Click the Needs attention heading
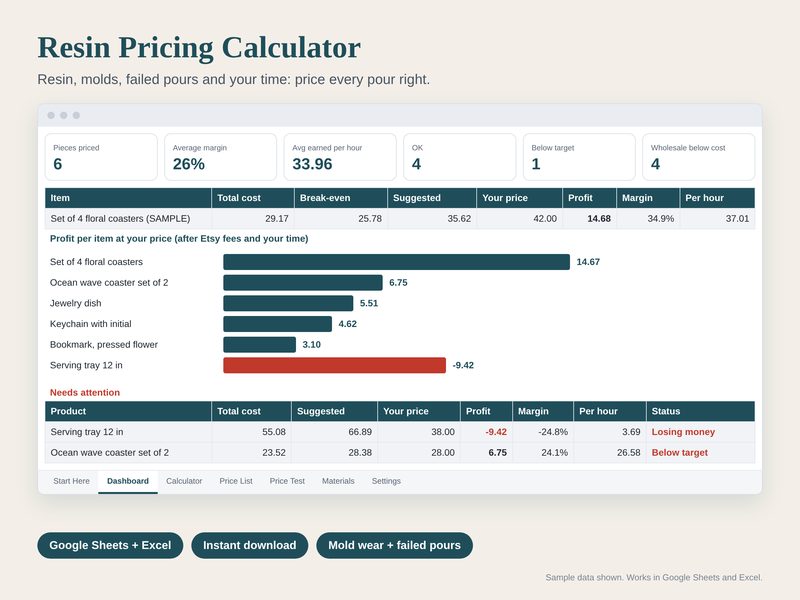This screenshot has width=800, height=600. [x=85, y=392]
